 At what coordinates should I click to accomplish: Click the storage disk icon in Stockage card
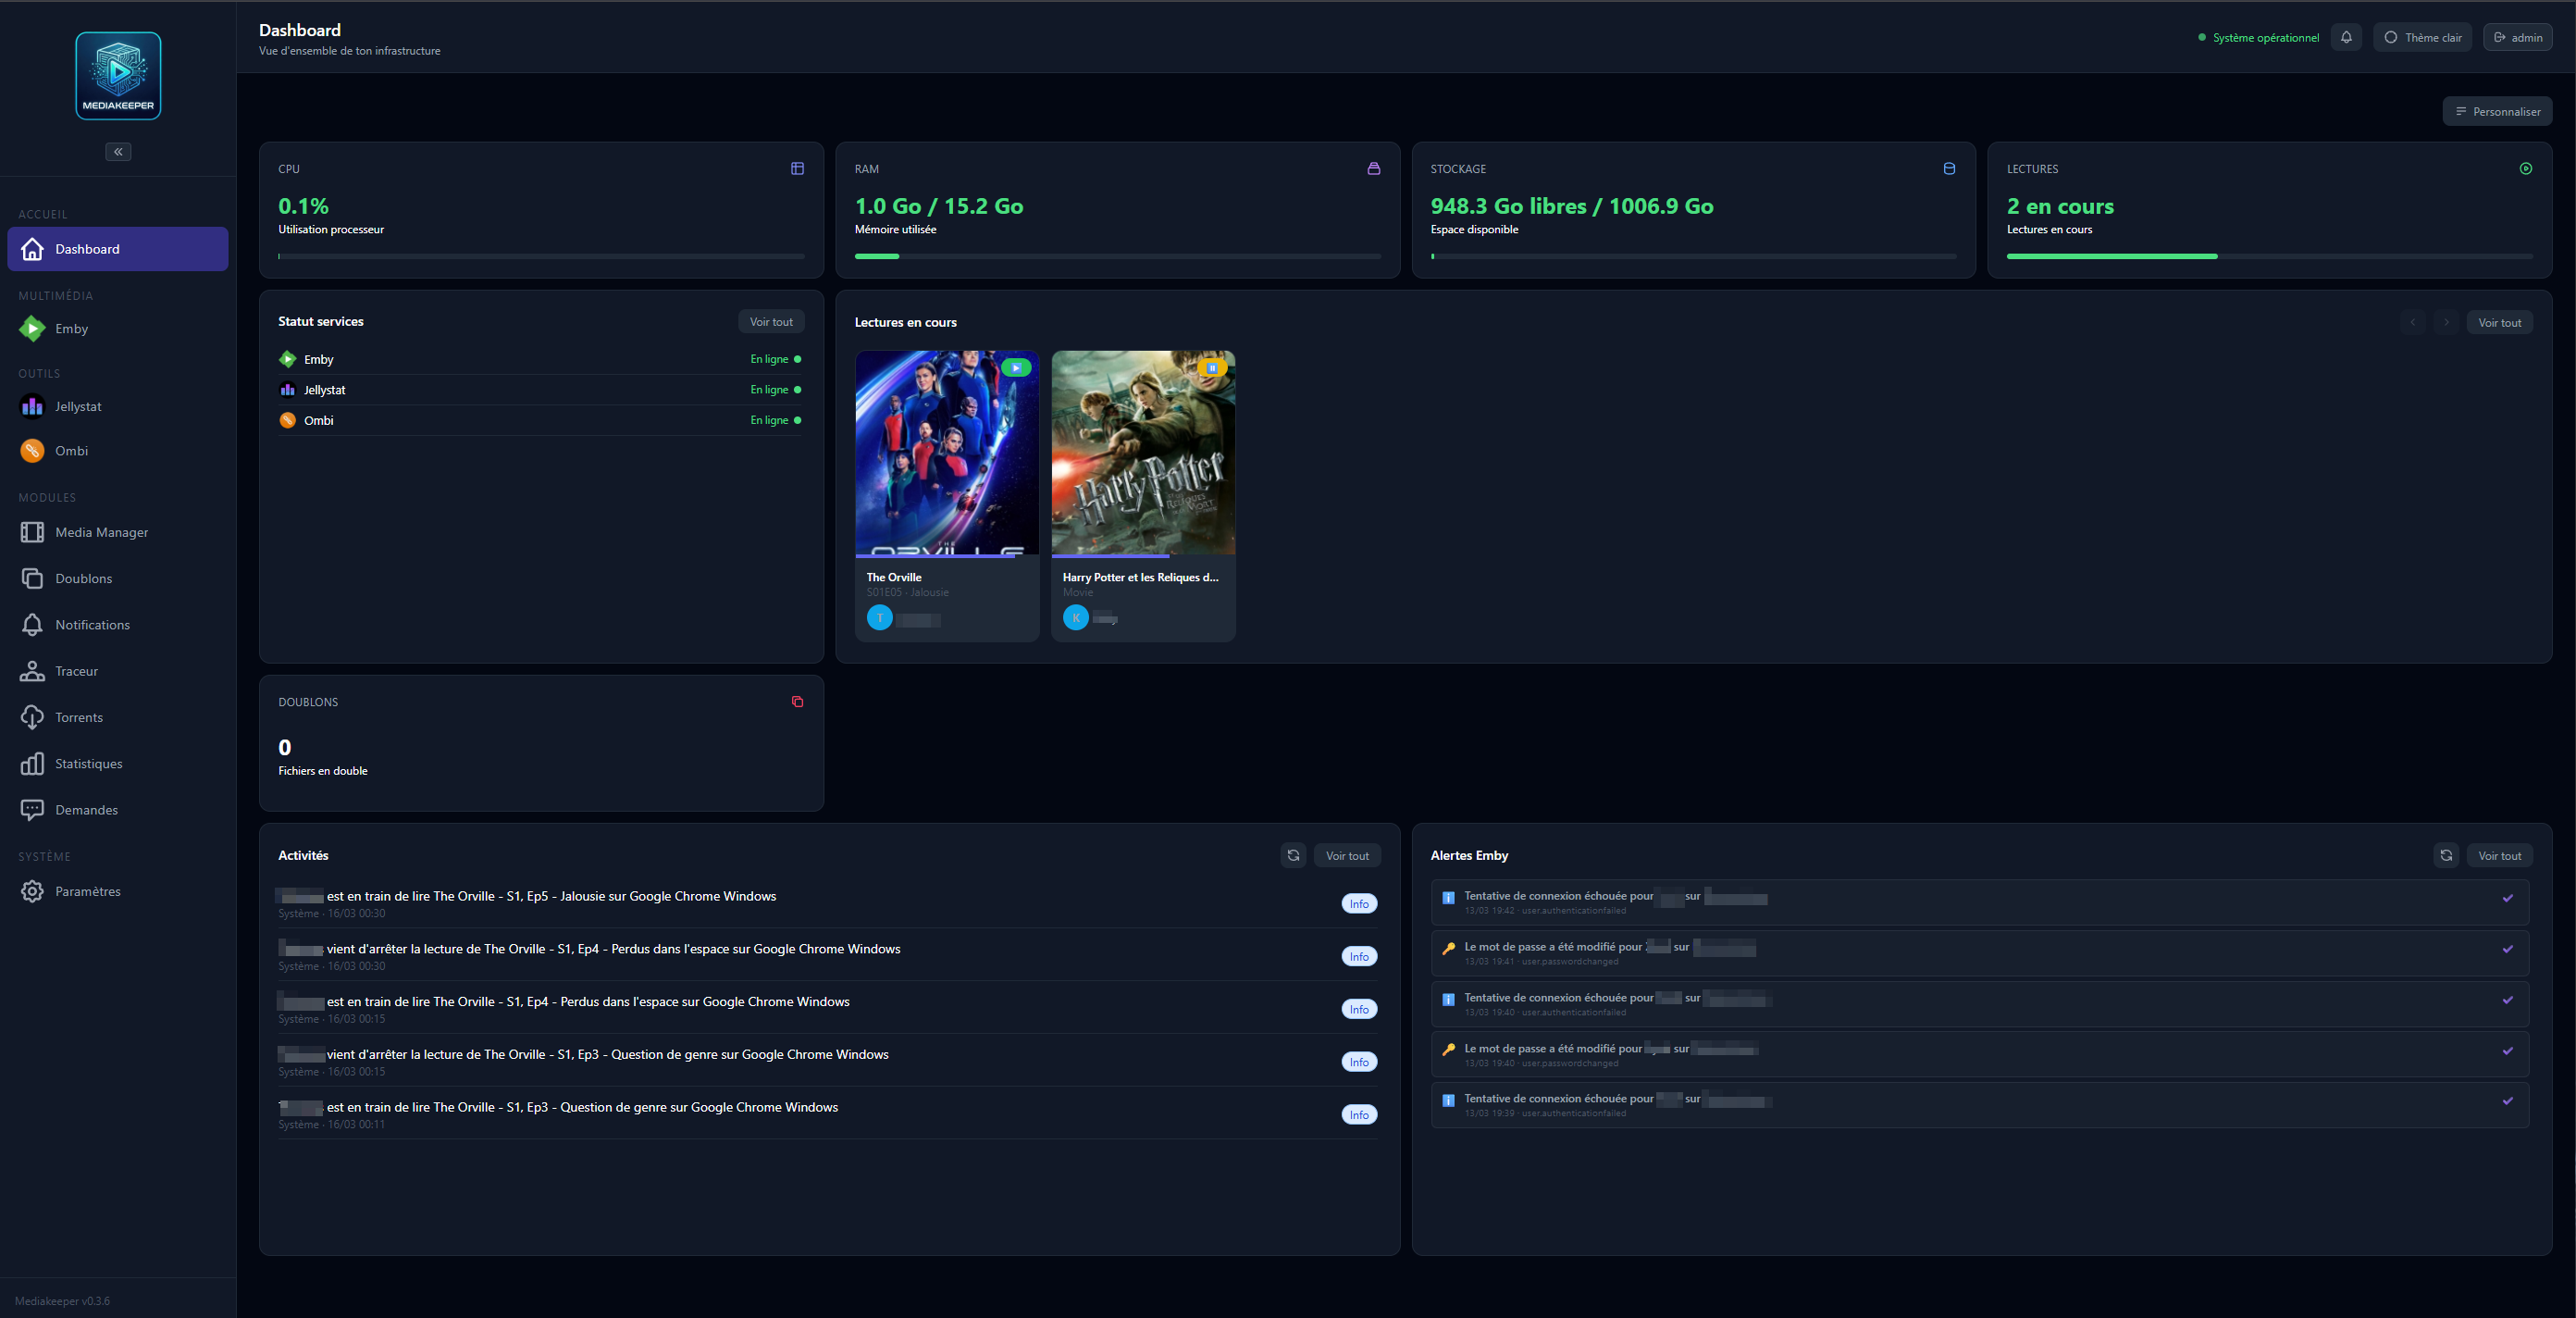(1949, 169)
